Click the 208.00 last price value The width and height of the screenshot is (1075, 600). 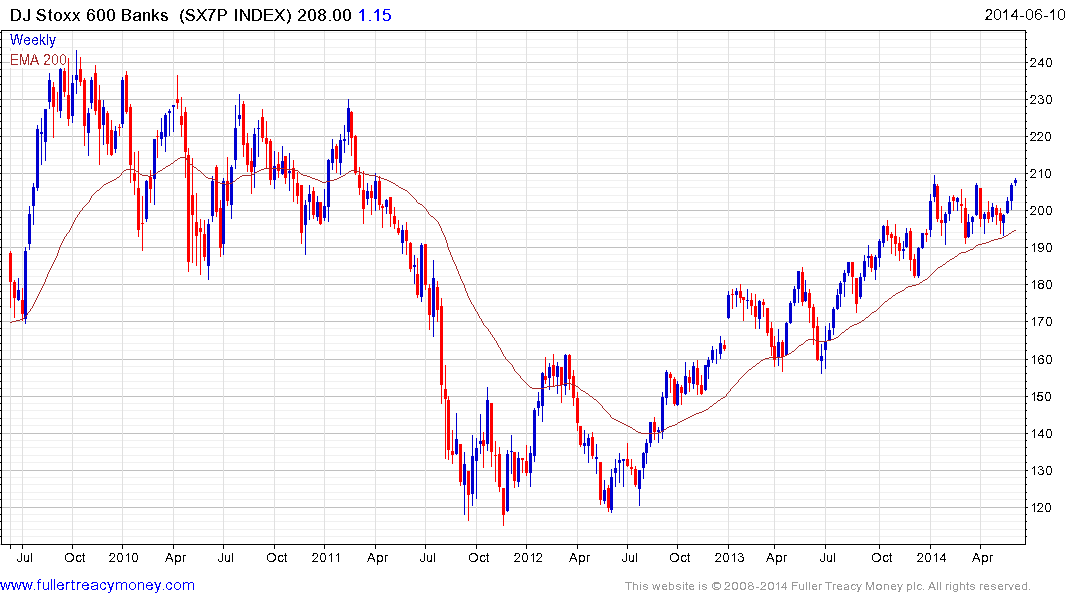[324, 15]
